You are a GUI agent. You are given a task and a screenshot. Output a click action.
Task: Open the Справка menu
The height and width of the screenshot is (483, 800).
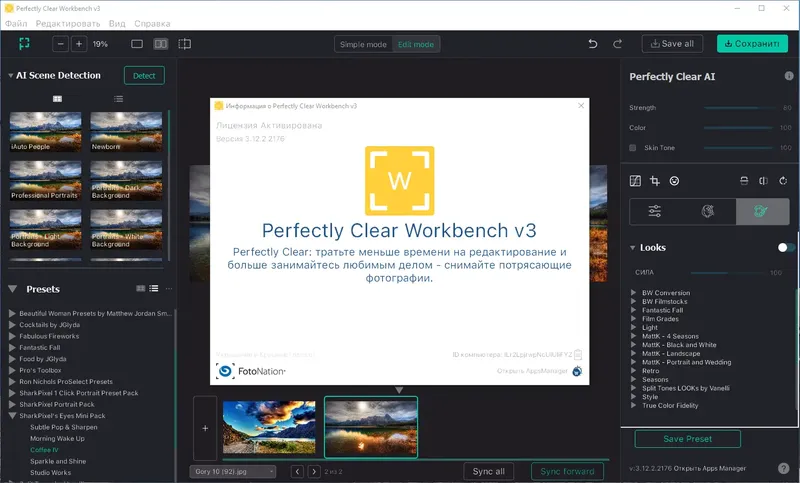(x=152, y=23)
